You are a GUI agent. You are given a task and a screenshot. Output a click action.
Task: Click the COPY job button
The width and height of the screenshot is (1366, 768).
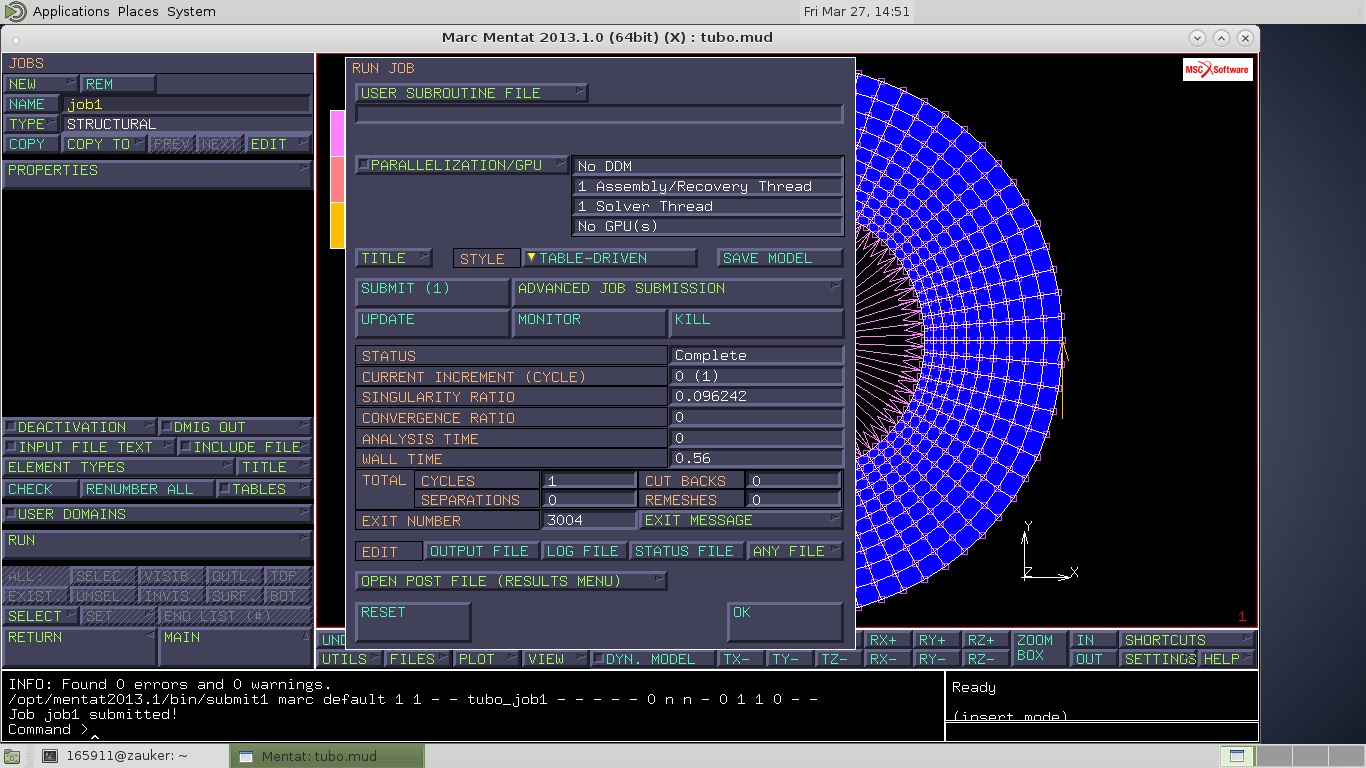(x=32, y=144)
